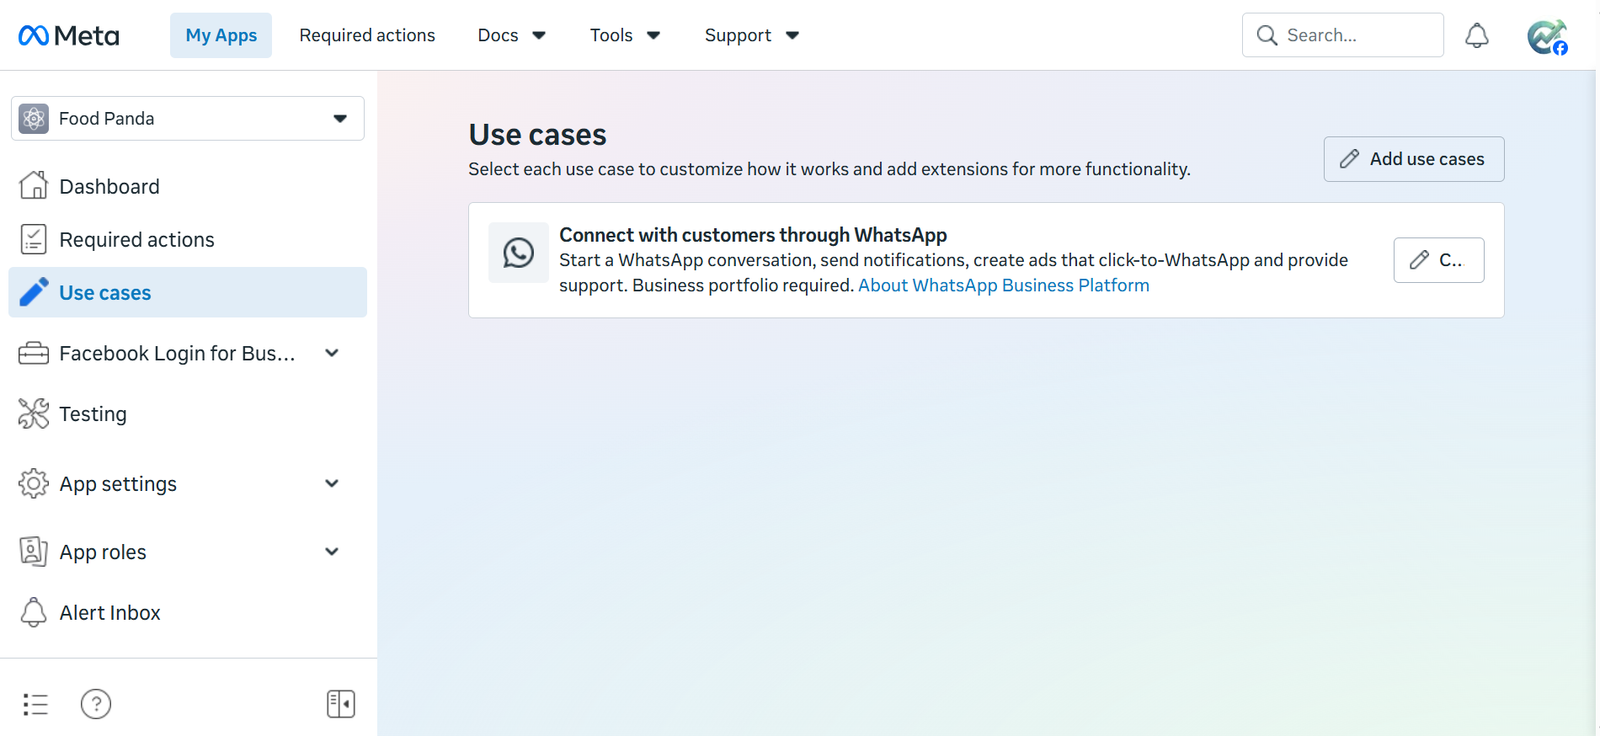
Task: Click the Search input field
Action: tap(1343, 35)
